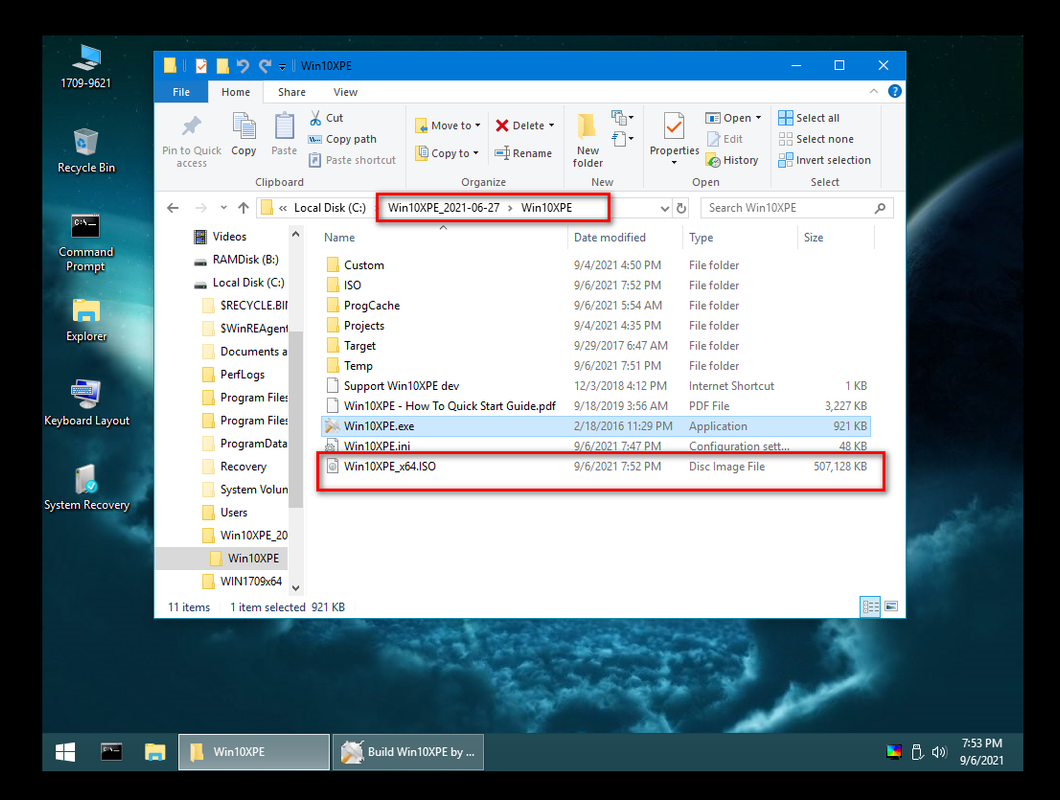Screen dimensions: 1060x800
Task: Expand Easy access dropdown in ribbon
Action: coord(623,139)
